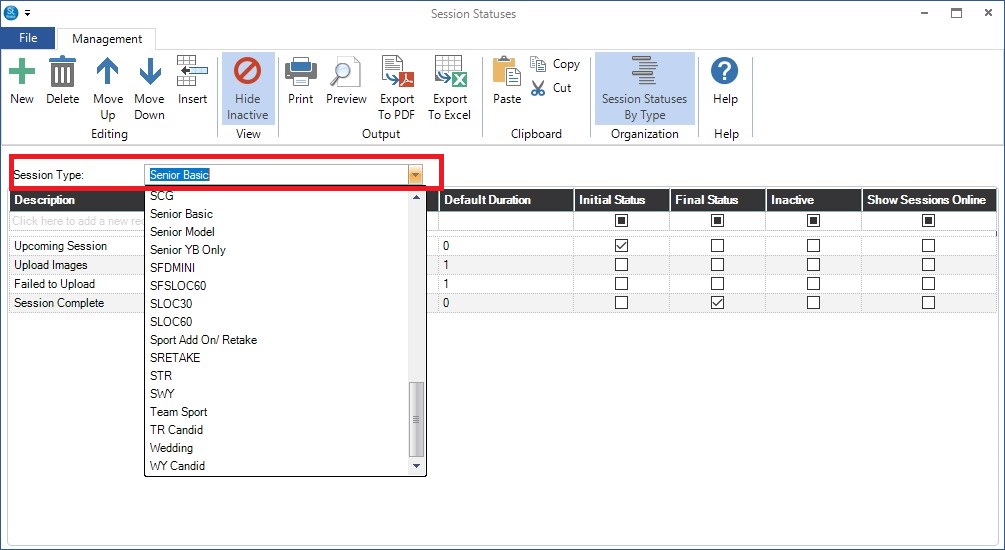Sort by Default Duration column header
This screenshot has width=1005, height=550.
tap(506, 200)
